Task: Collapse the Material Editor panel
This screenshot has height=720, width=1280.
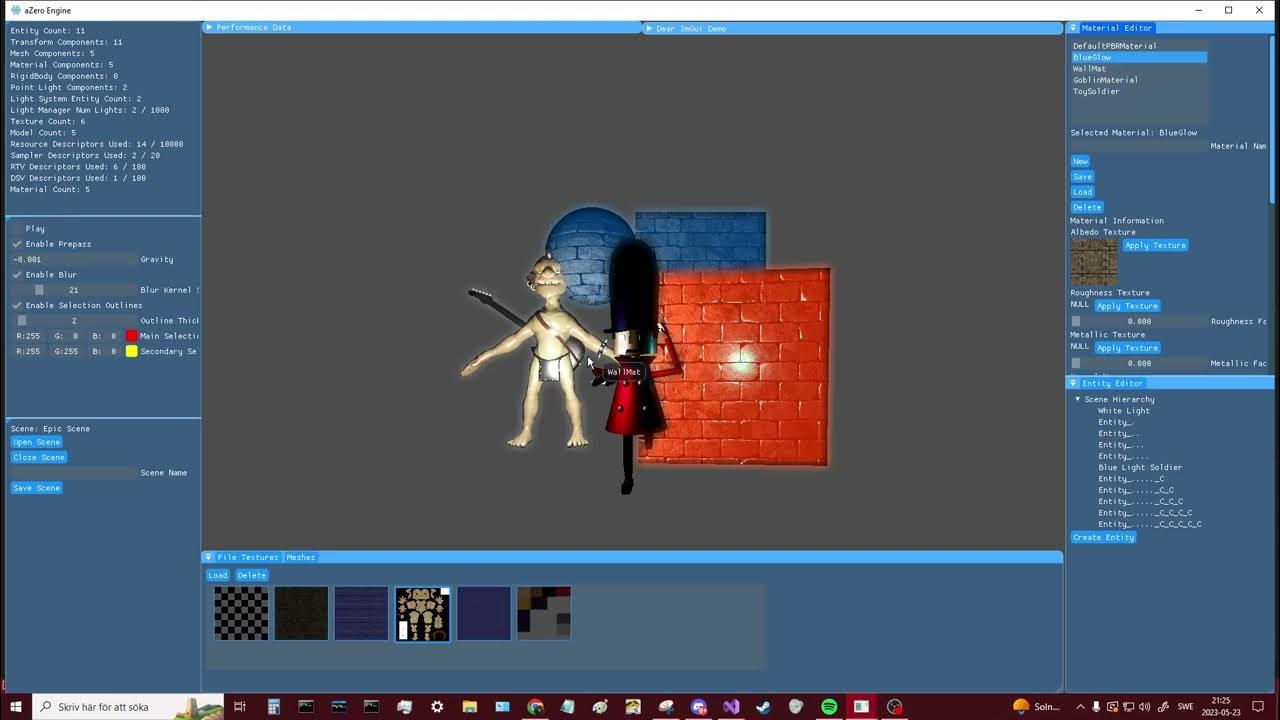Action: (1073, 28)
